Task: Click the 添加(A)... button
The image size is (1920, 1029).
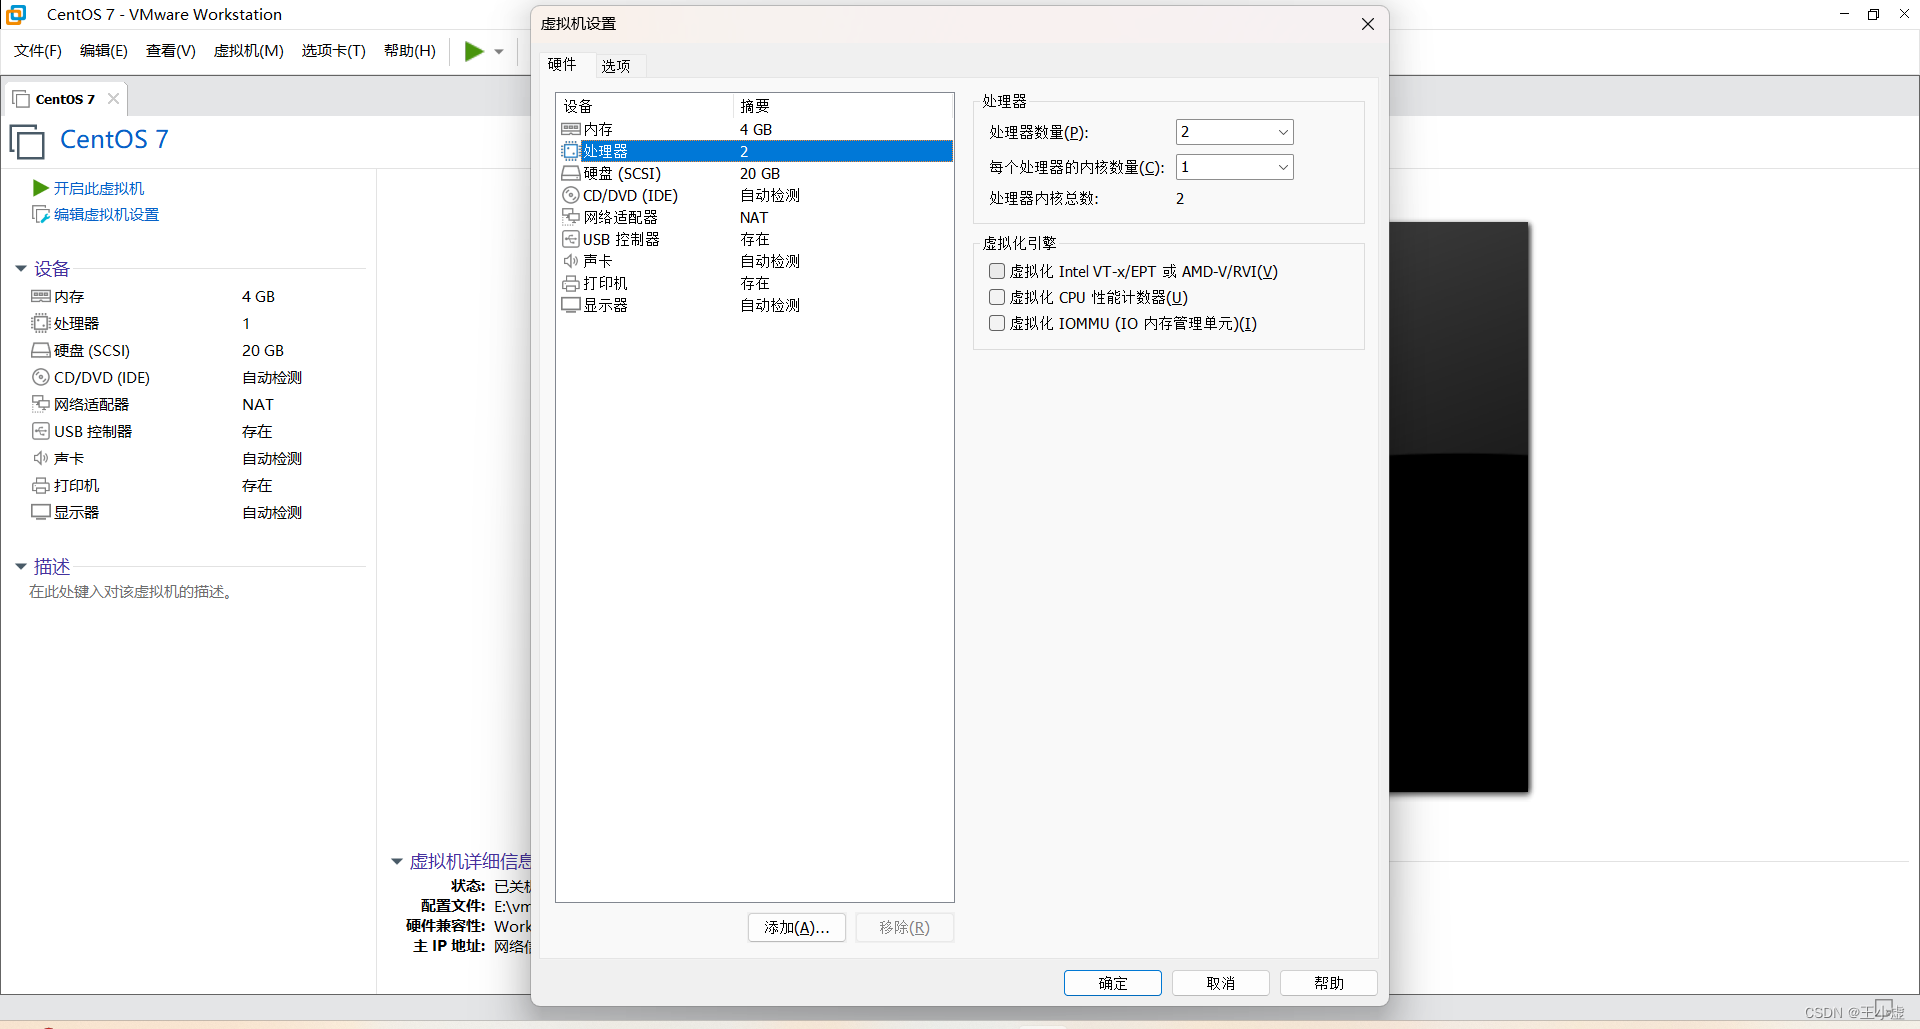Action: 797,927
